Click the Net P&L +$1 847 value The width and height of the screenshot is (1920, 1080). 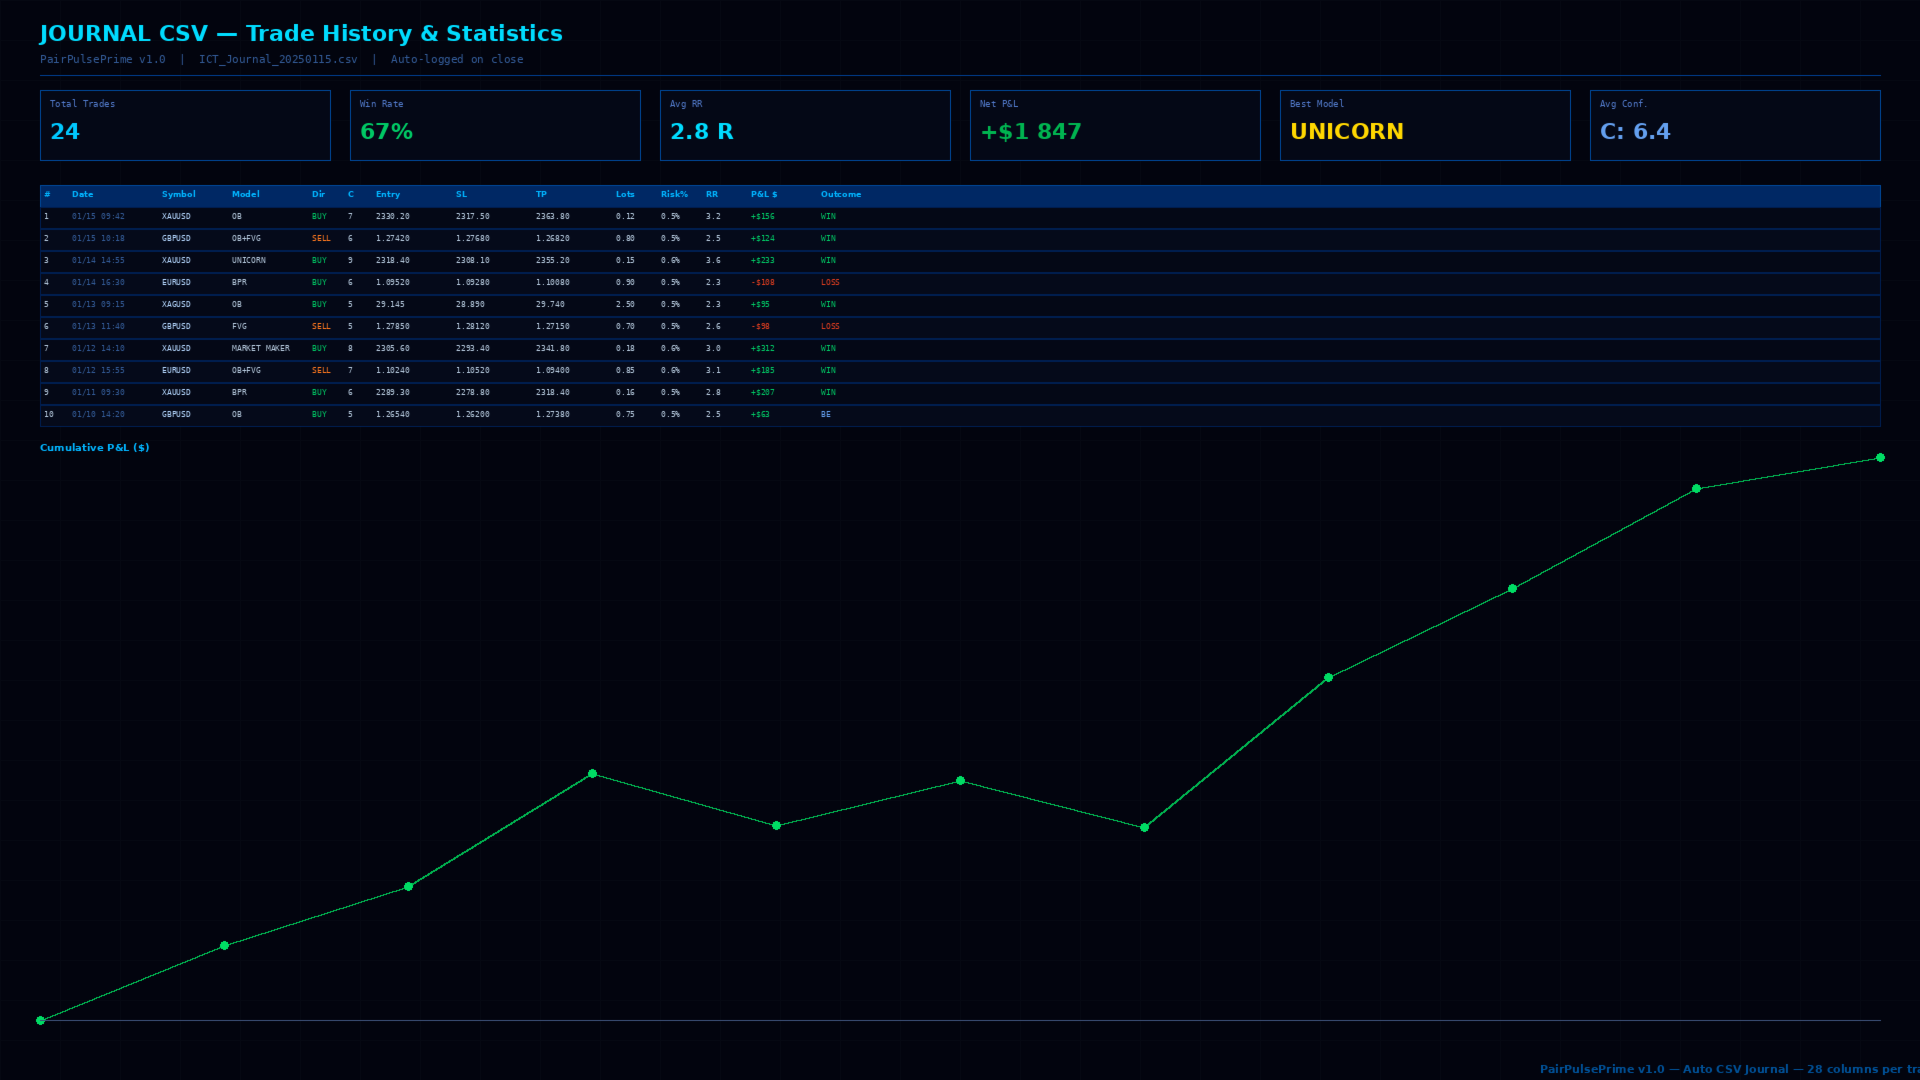click(x=1030, y=132)
